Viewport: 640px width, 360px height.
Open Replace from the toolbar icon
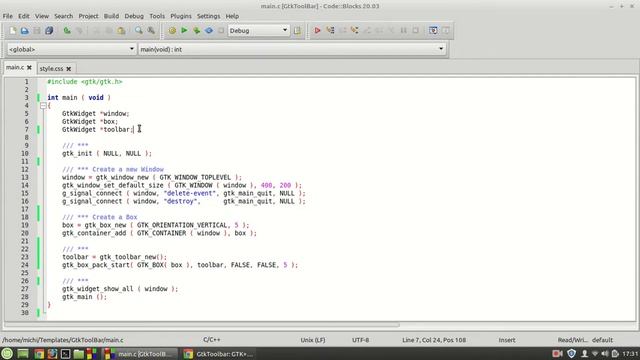[x=151, y=31]
